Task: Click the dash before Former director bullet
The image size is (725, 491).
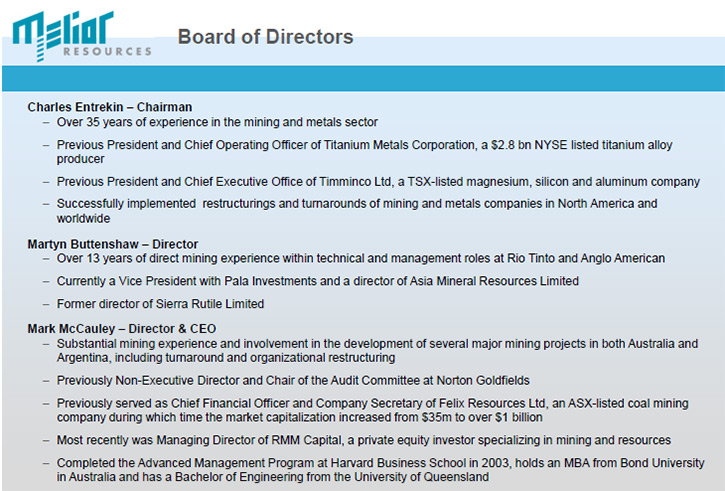Action: 46,304
